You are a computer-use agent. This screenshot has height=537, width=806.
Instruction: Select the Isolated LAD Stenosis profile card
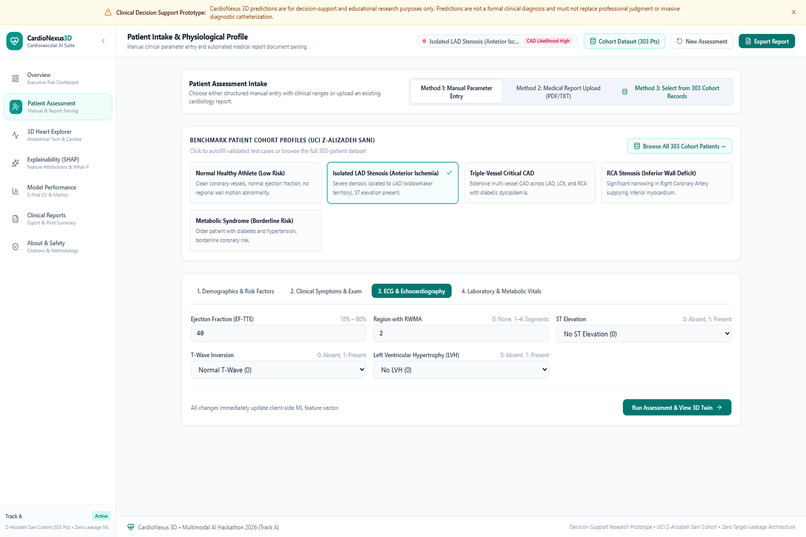[393, 183]
